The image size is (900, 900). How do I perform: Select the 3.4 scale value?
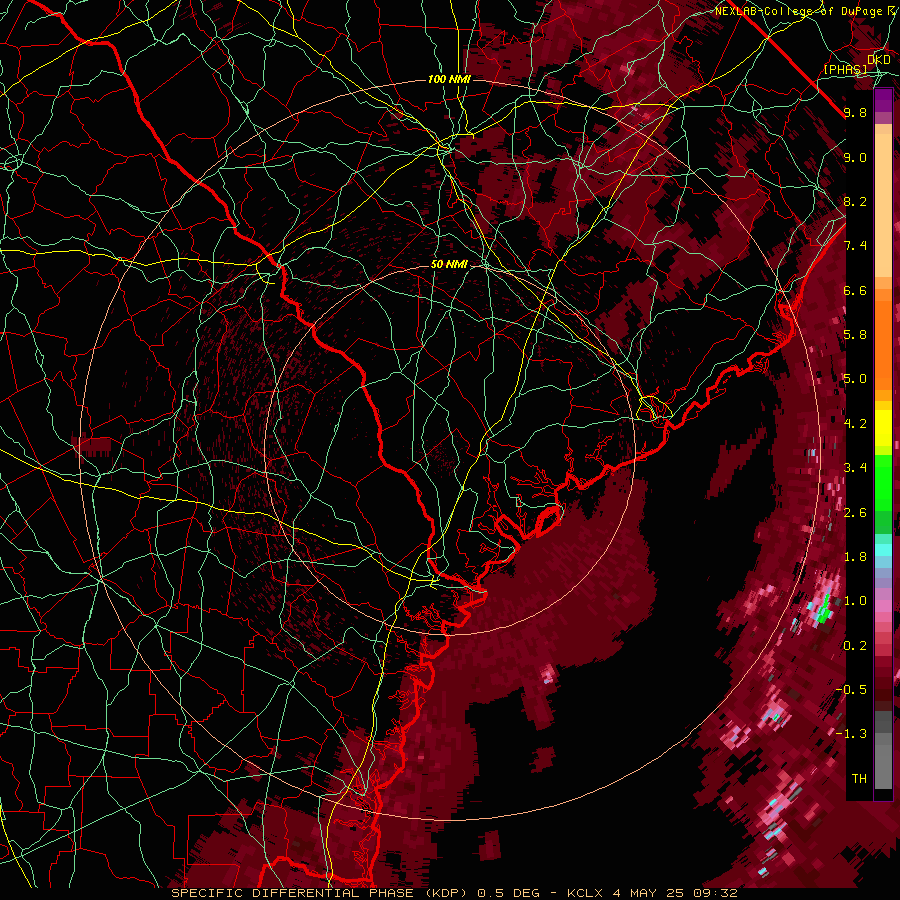855,468
